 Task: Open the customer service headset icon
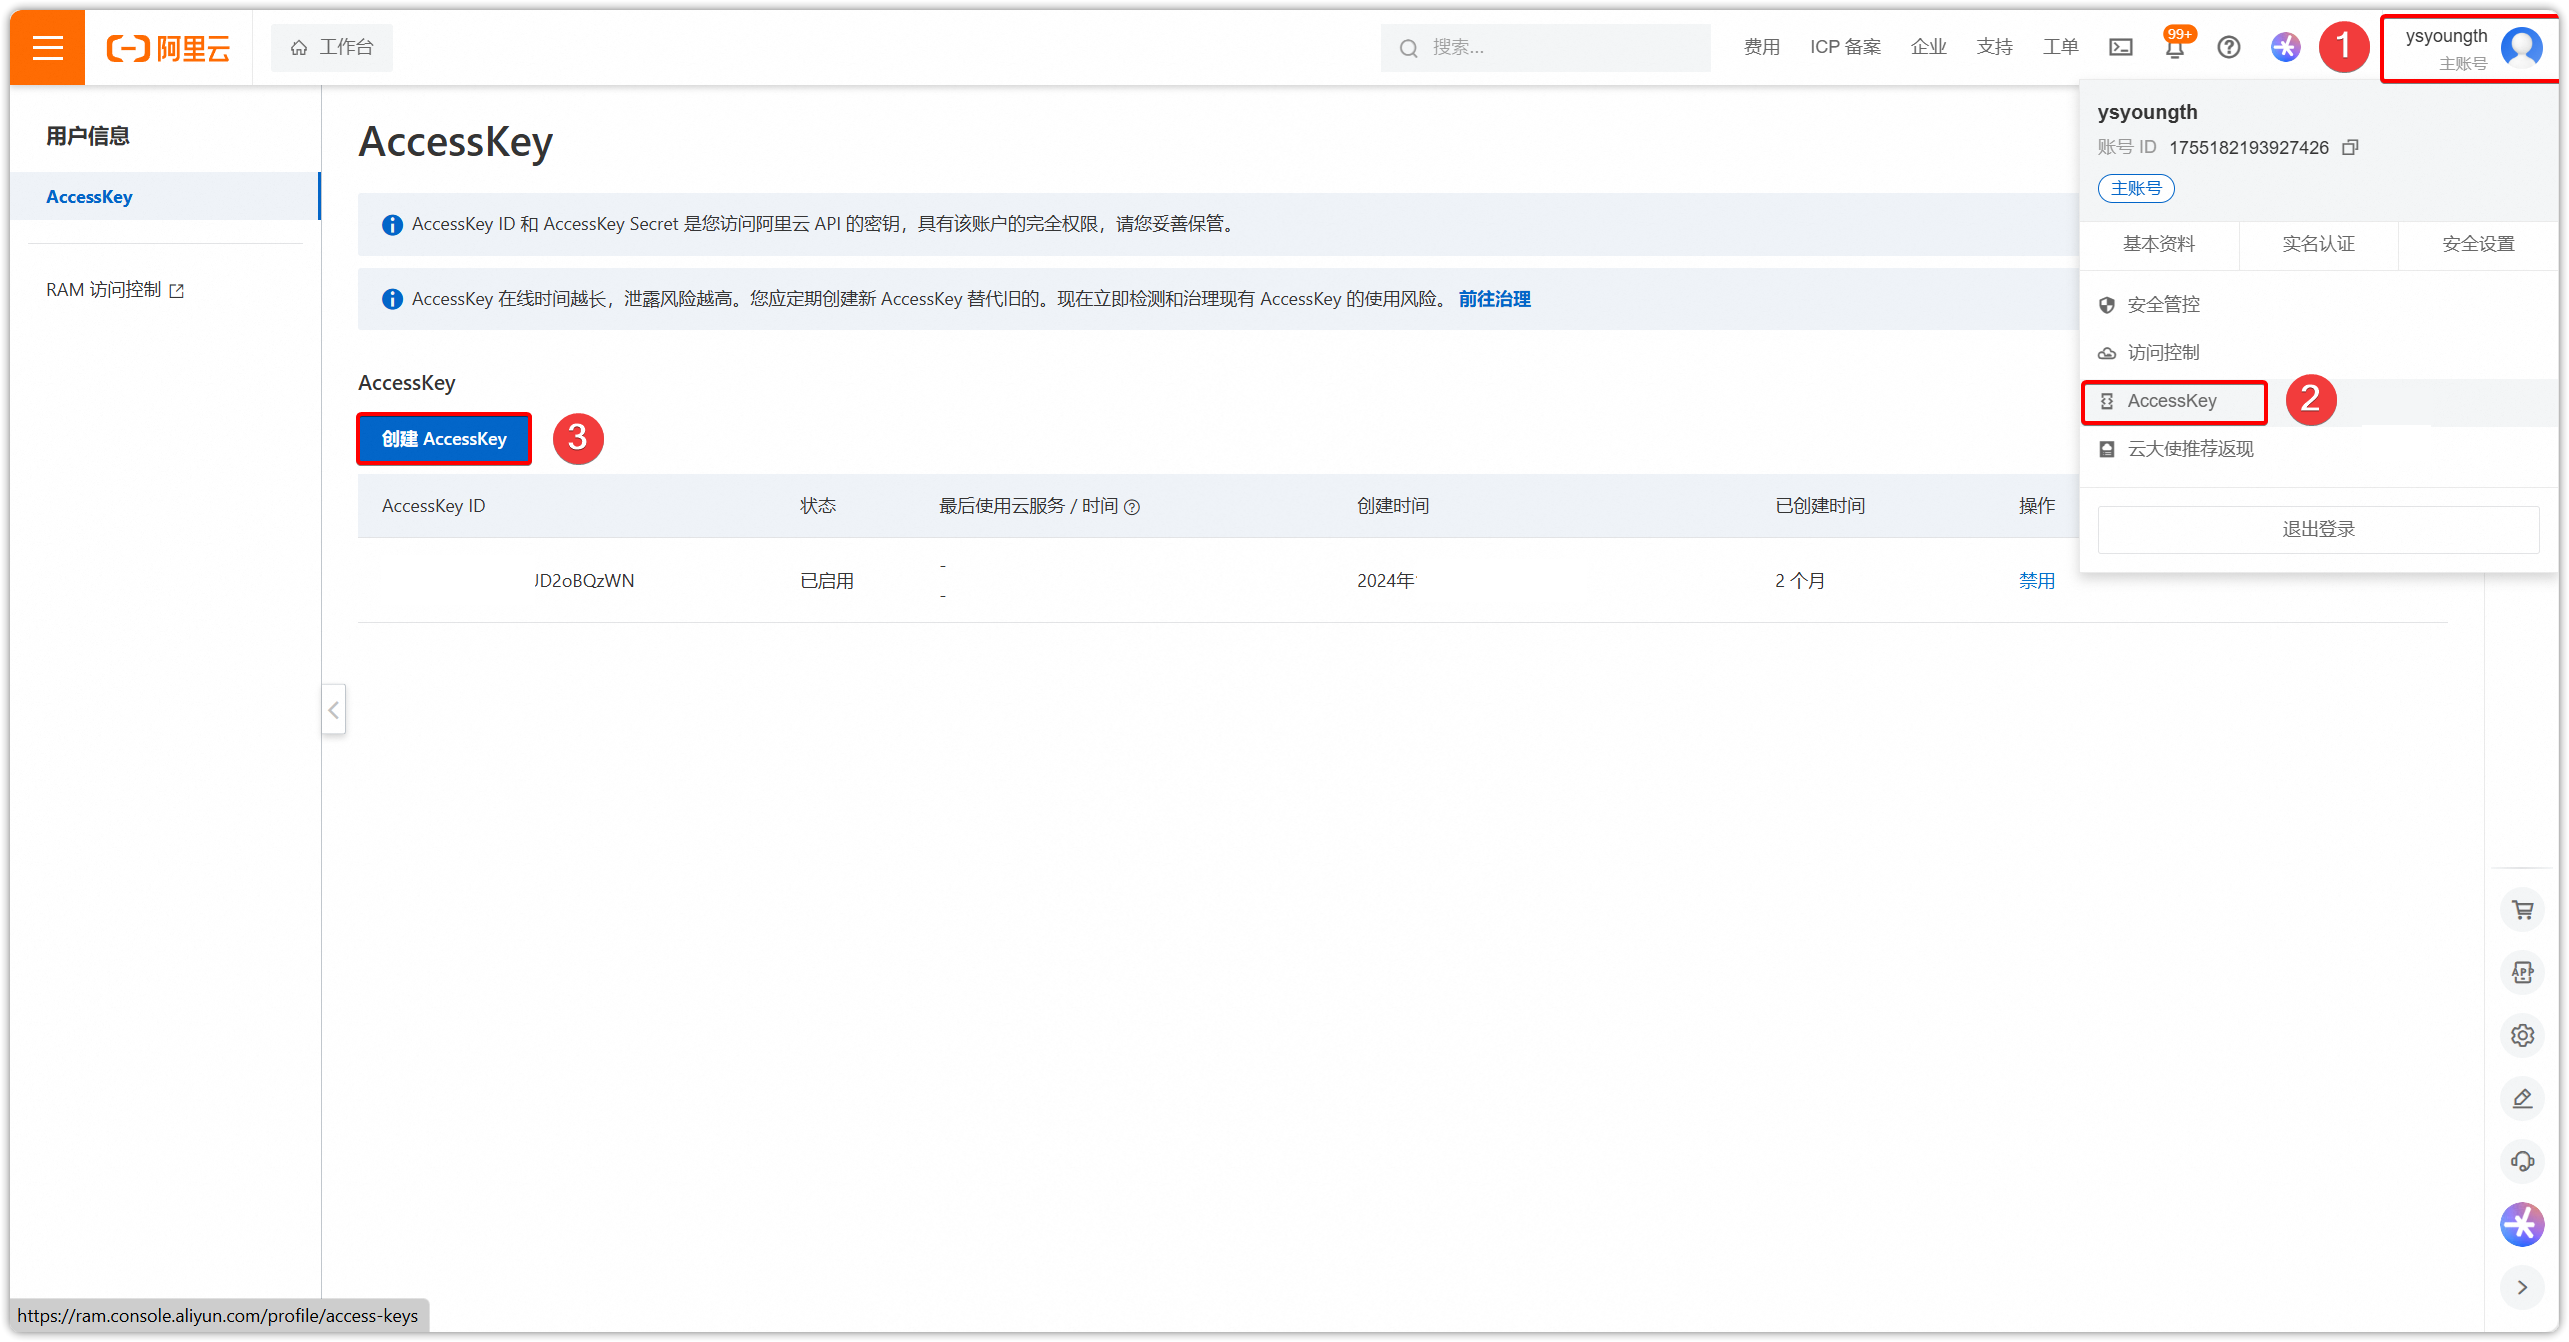(x=2522, y=1161)
